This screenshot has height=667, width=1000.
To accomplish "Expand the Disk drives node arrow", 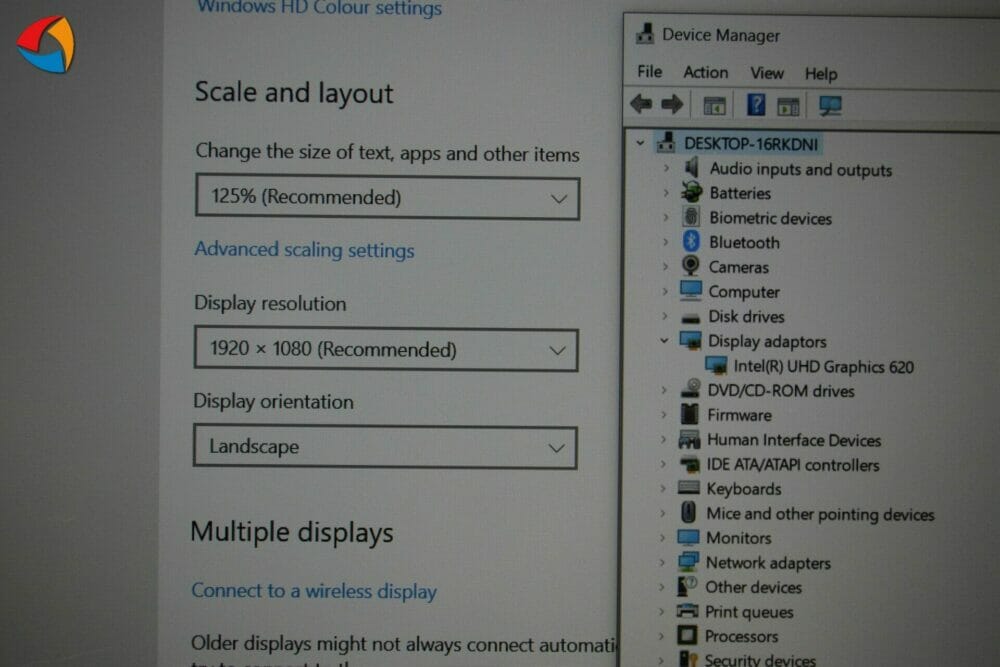I will tap(665, 316).
